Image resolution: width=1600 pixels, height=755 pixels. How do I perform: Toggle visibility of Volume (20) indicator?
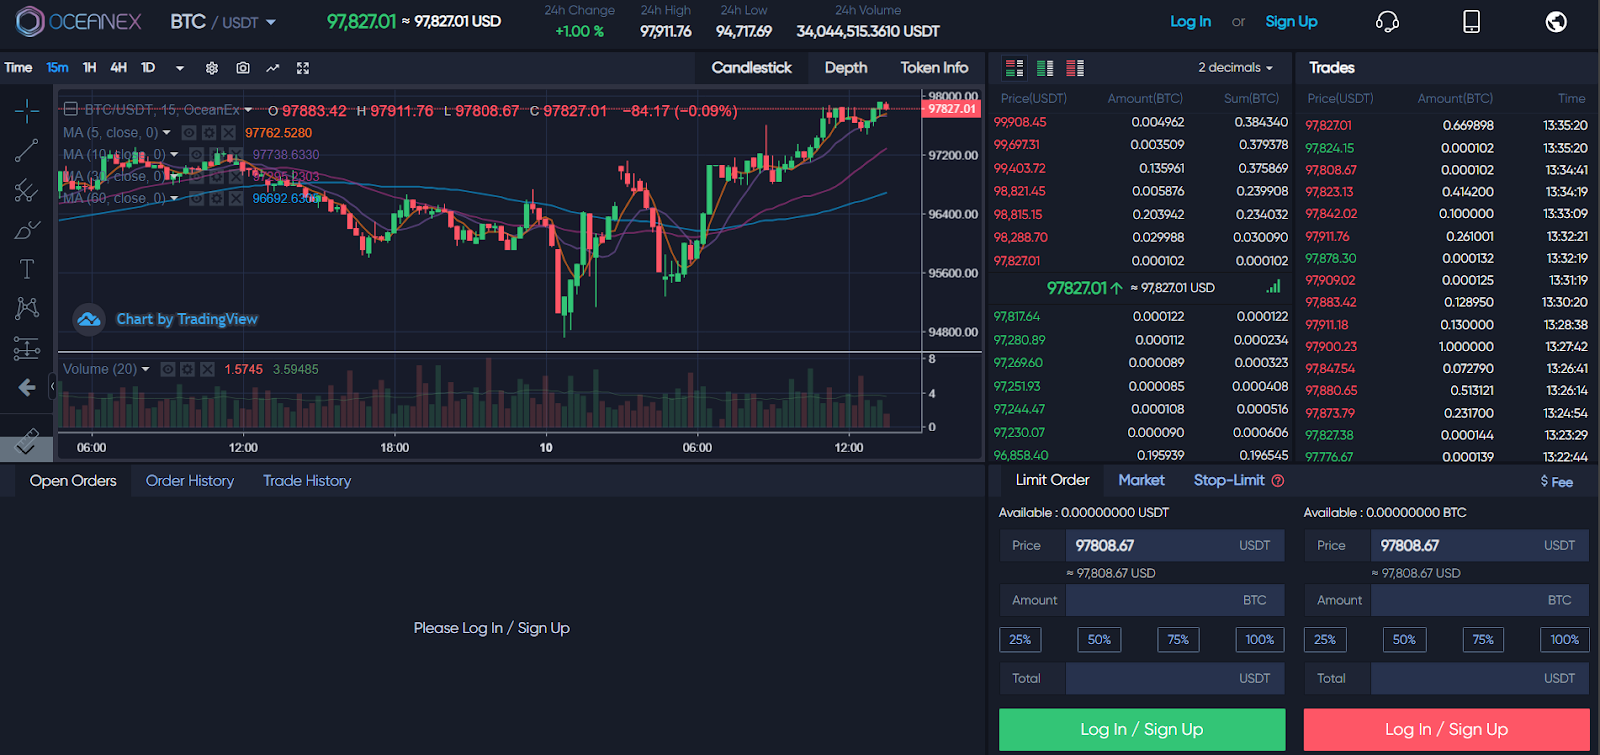168,369
